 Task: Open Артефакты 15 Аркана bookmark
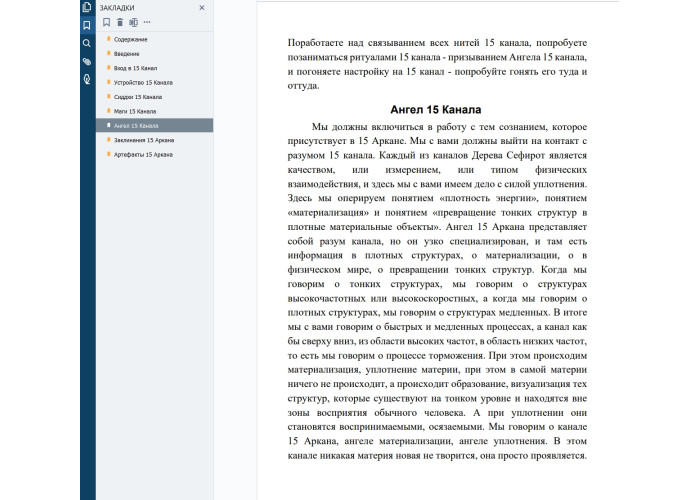(143, 155)
